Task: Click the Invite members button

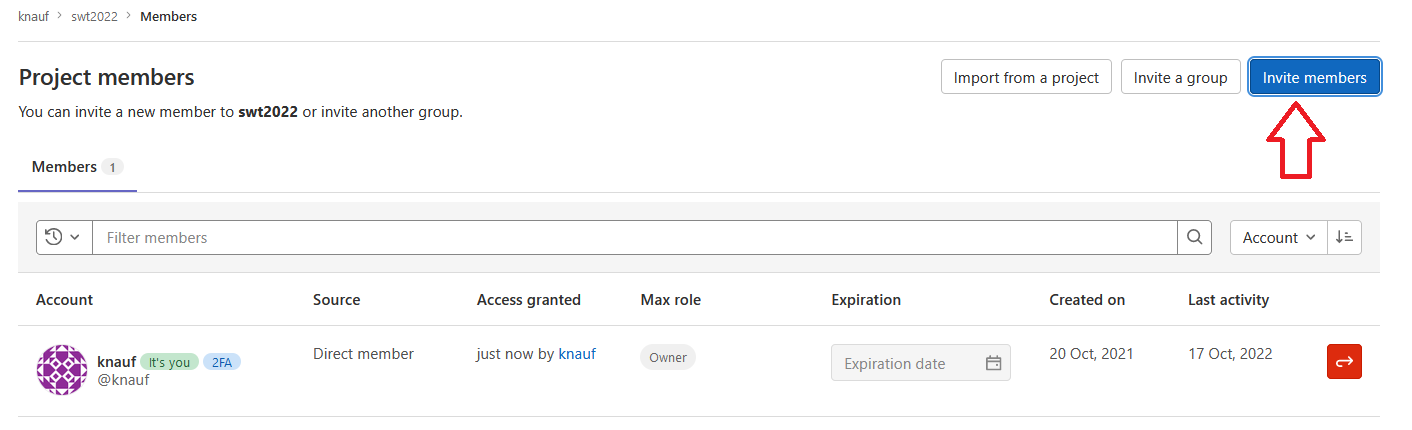Action: 1314,77
